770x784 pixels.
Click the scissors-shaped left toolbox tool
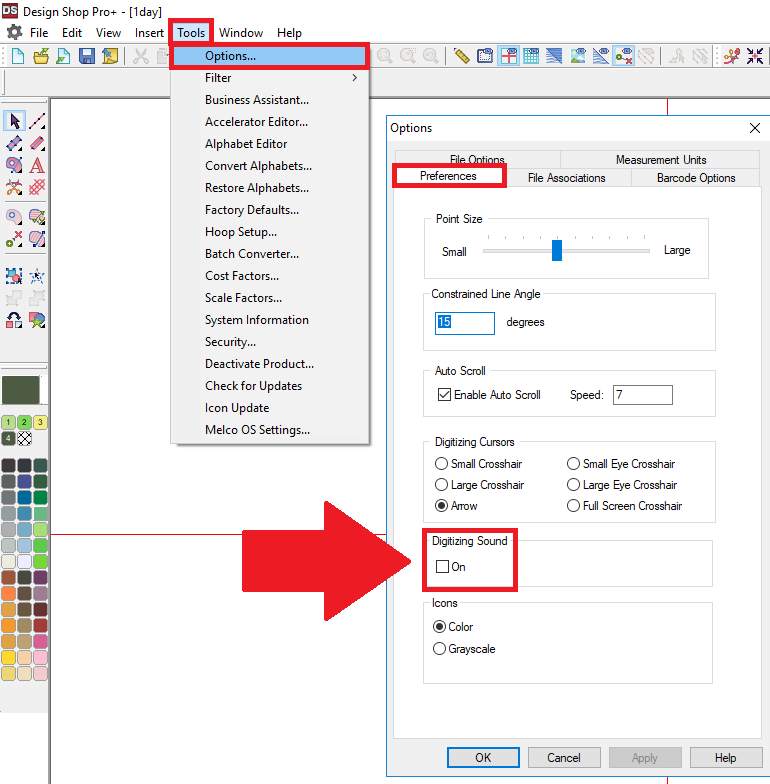tap(14, 187)
